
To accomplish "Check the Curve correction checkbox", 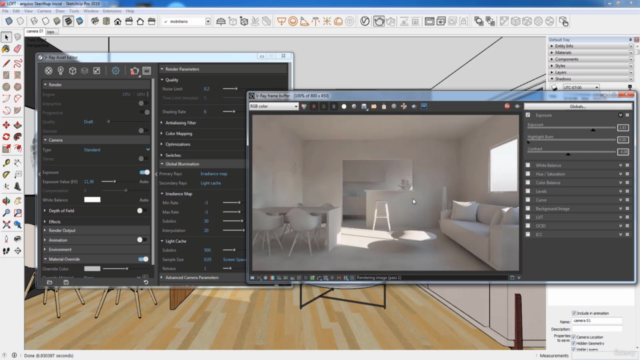I will pos(528,200).
